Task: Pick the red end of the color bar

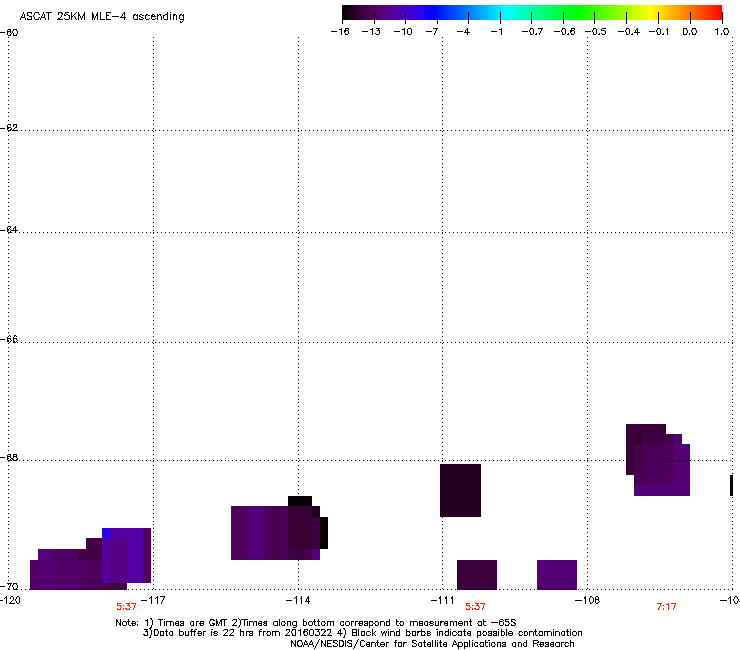Action: (x=715, y=13)
